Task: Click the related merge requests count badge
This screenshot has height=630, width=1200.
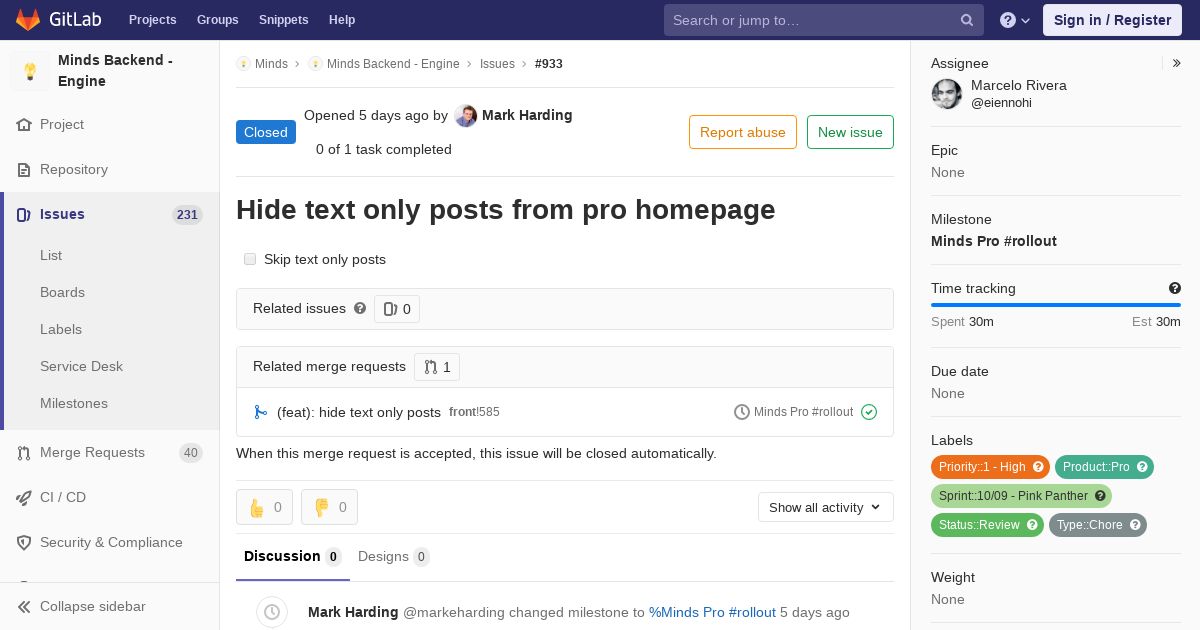Action: point(437,367)
